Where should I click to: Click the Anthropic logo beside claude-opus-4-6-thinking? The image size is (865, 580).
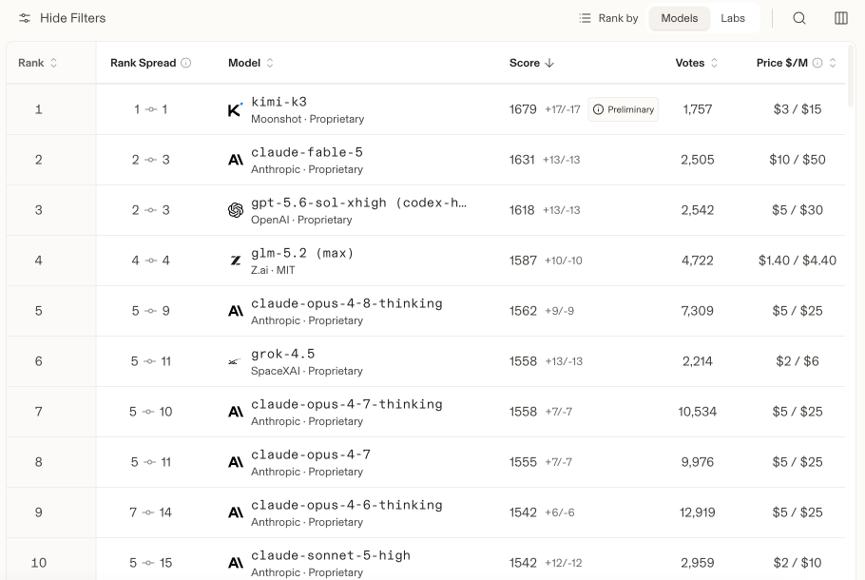point(236,513)
